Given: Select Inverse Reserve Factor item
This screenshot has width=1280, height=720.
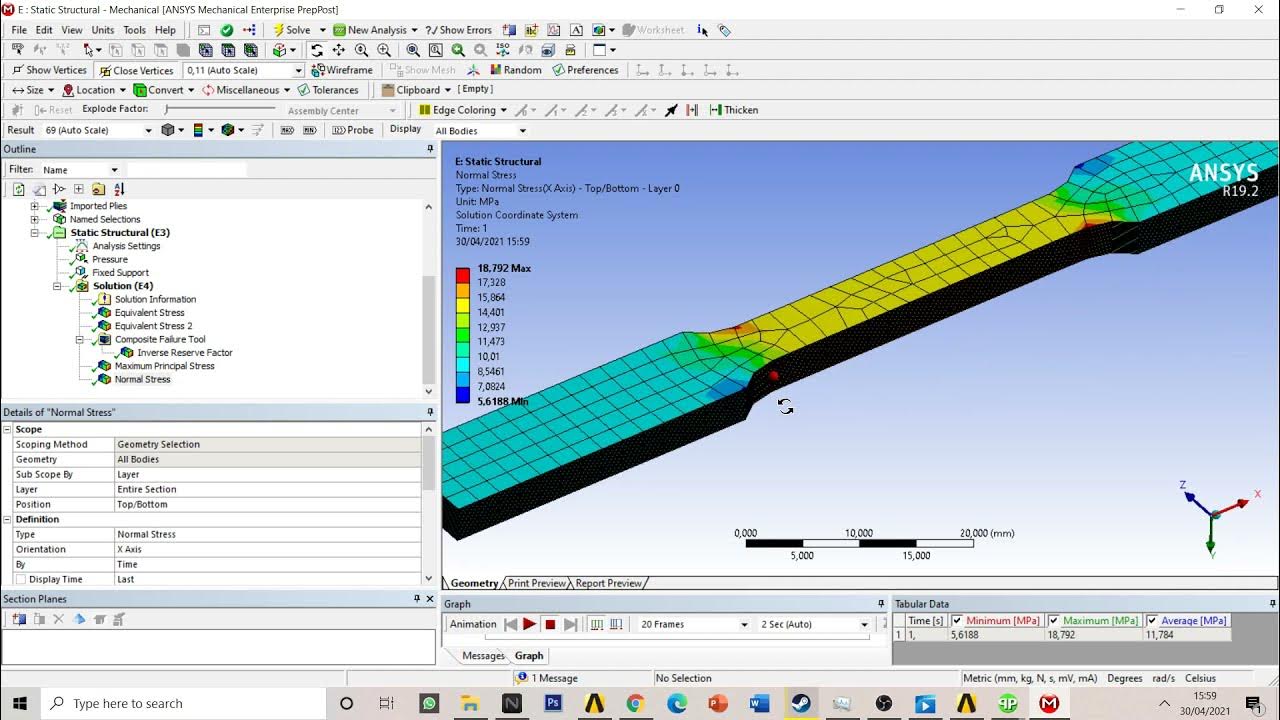Looking at the screenshot, I should coord(185,353).
